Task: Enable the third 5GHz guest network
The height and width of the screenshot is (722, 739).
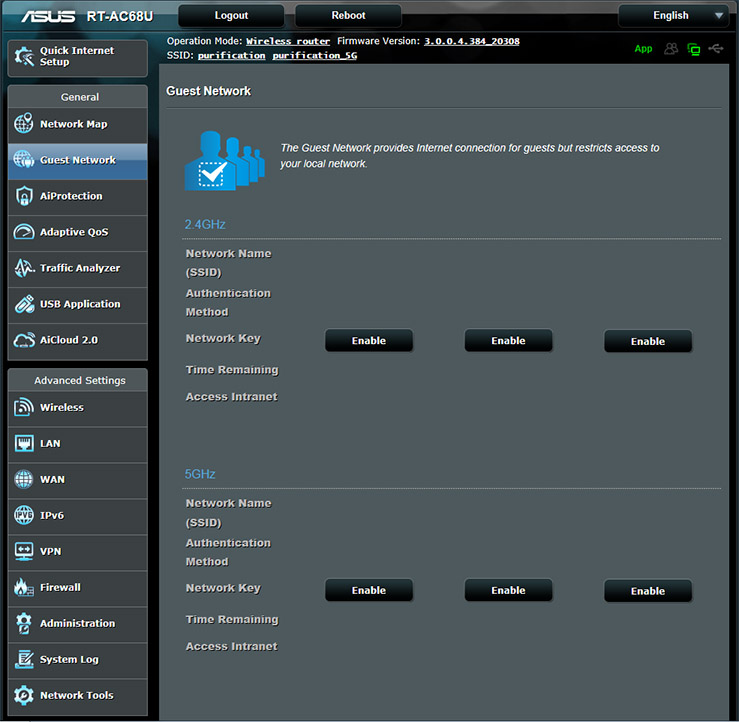Action: coord(648,591)
